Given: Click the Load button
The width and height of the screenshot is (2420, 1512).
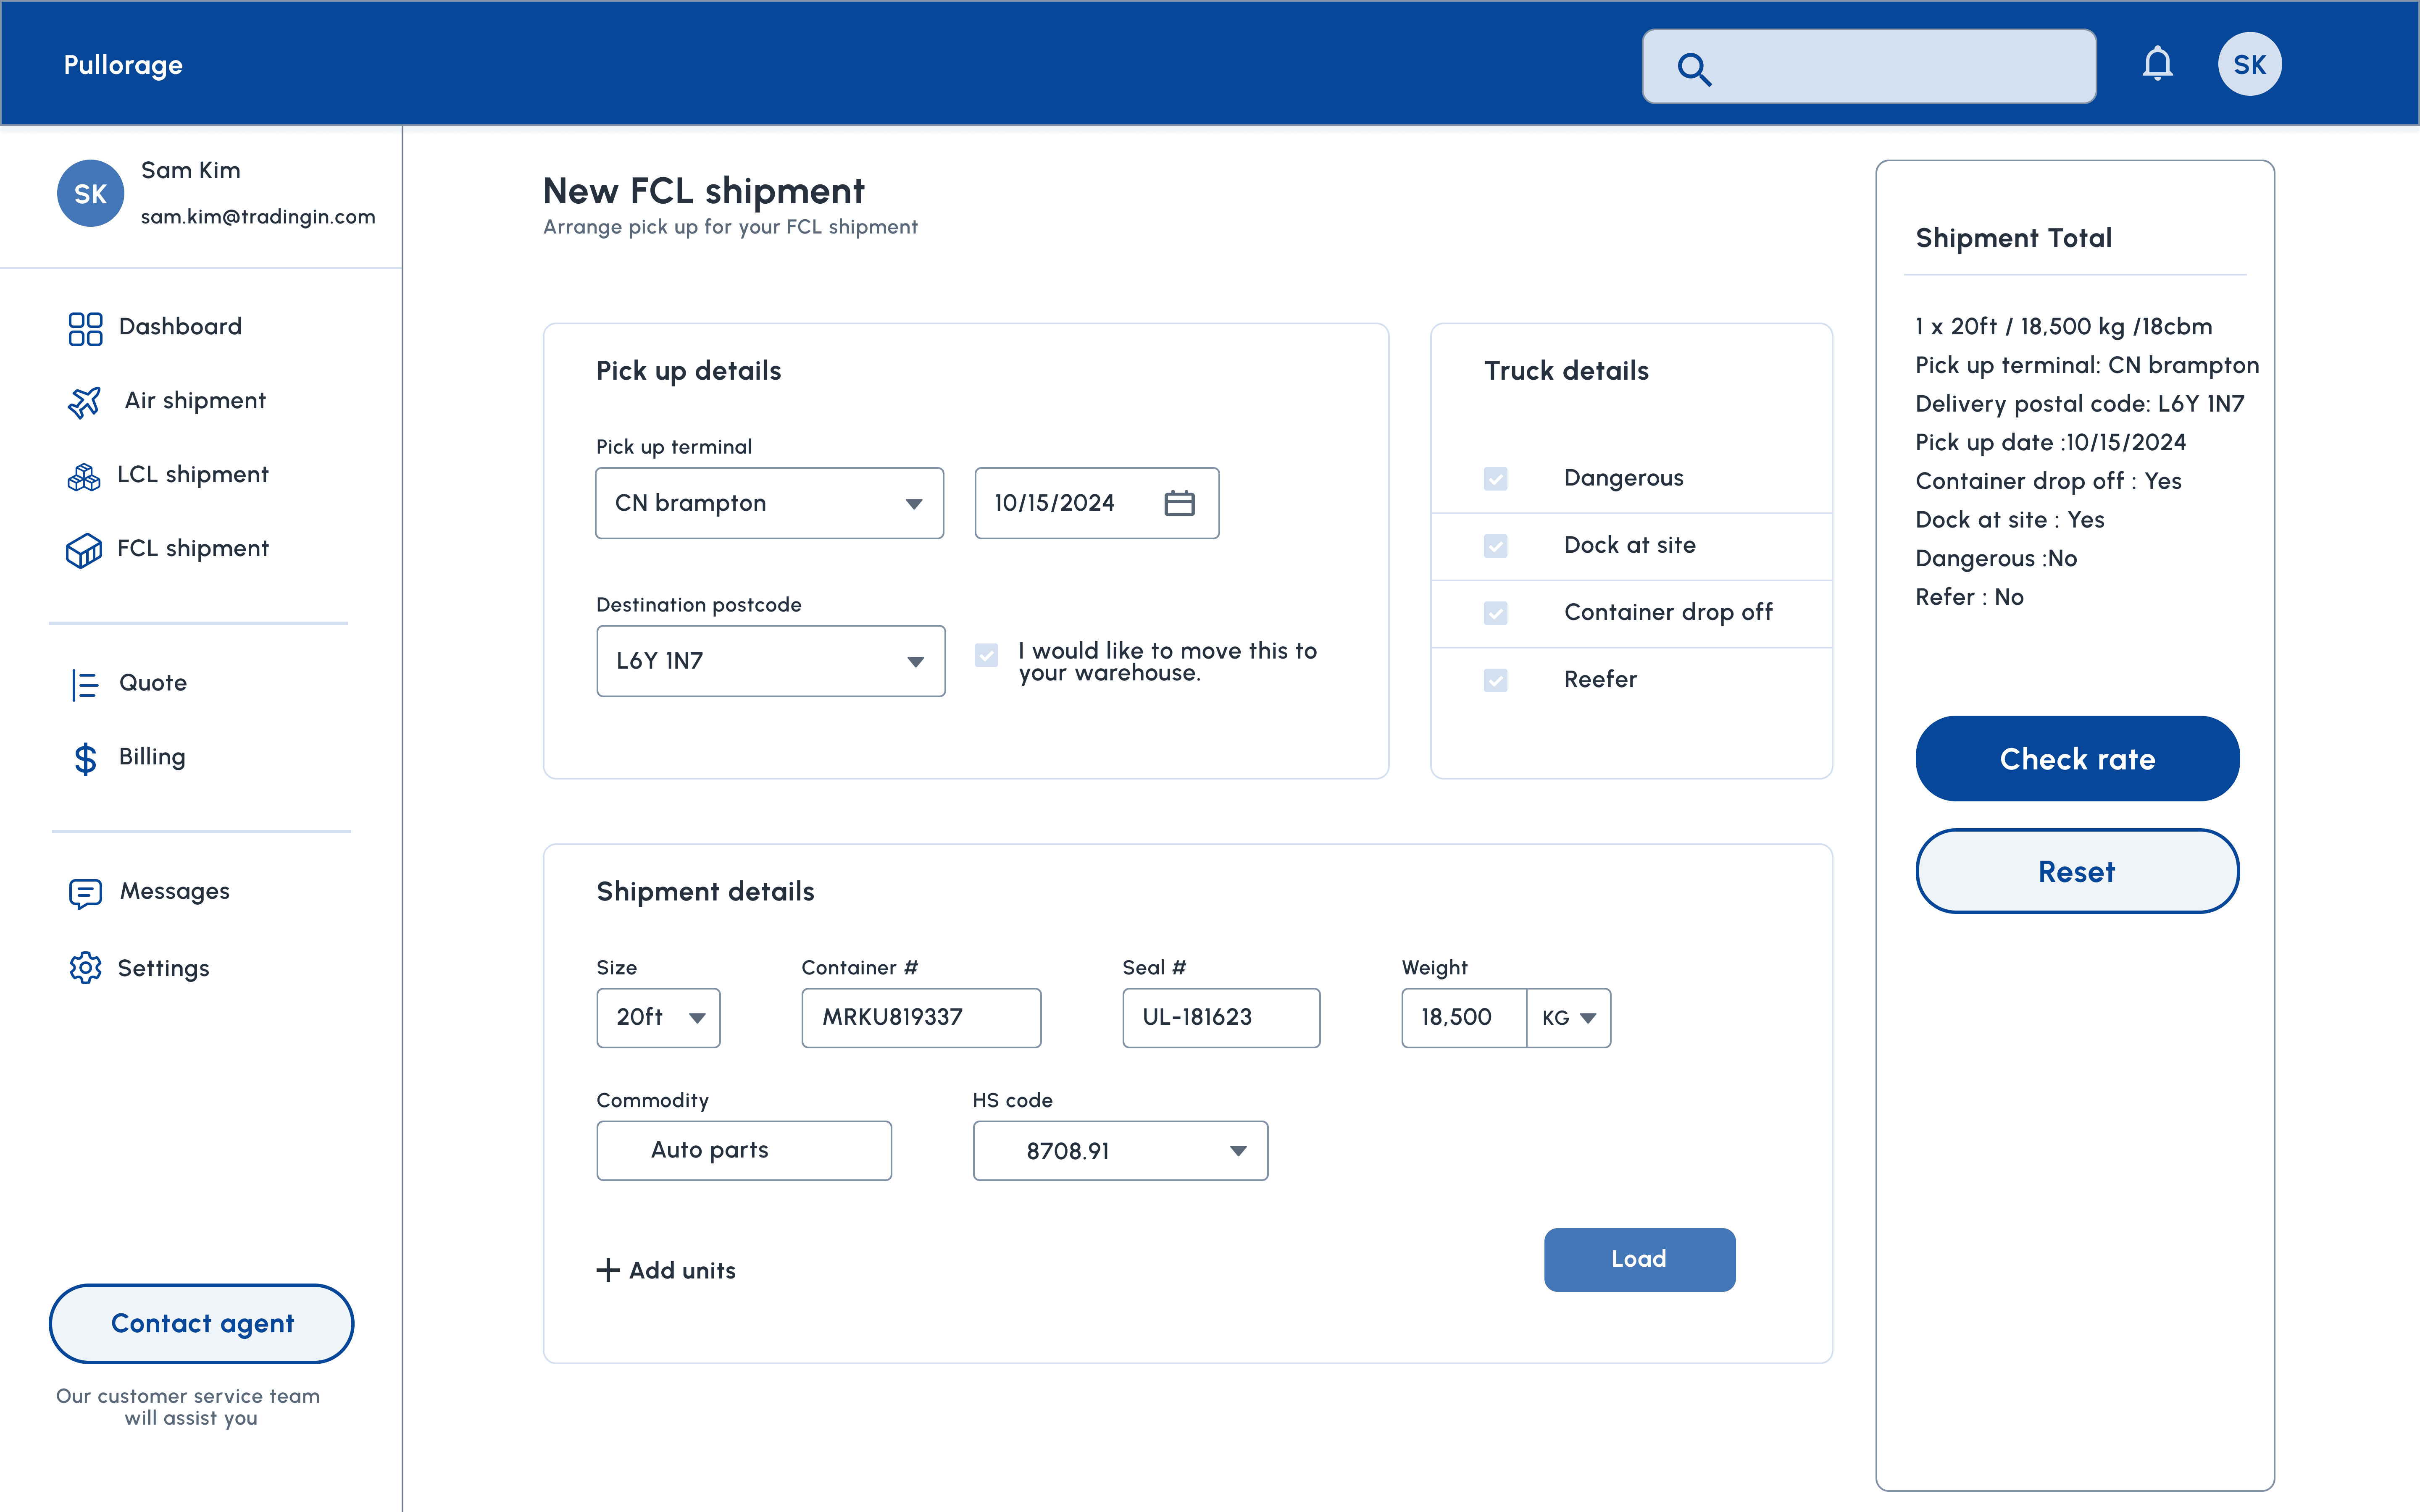Looking at the screenshot, I should (x=1639, y=1259).
